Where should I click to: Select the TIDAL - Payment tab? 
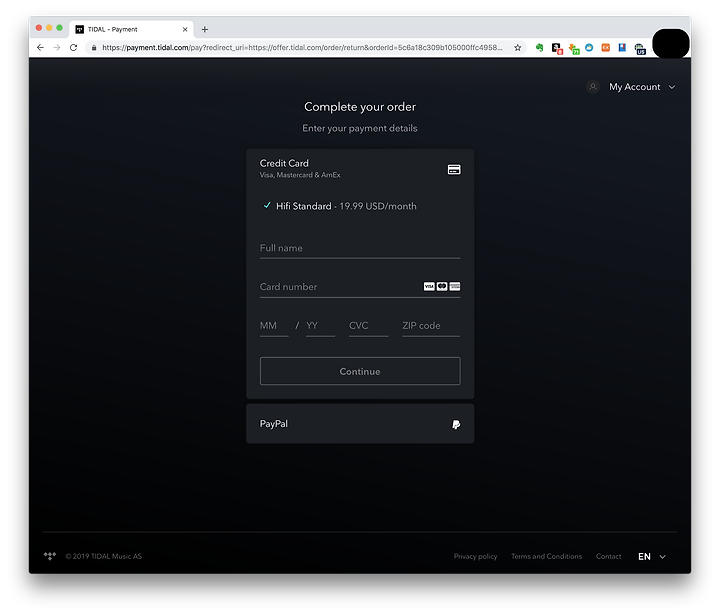(131, 29)
